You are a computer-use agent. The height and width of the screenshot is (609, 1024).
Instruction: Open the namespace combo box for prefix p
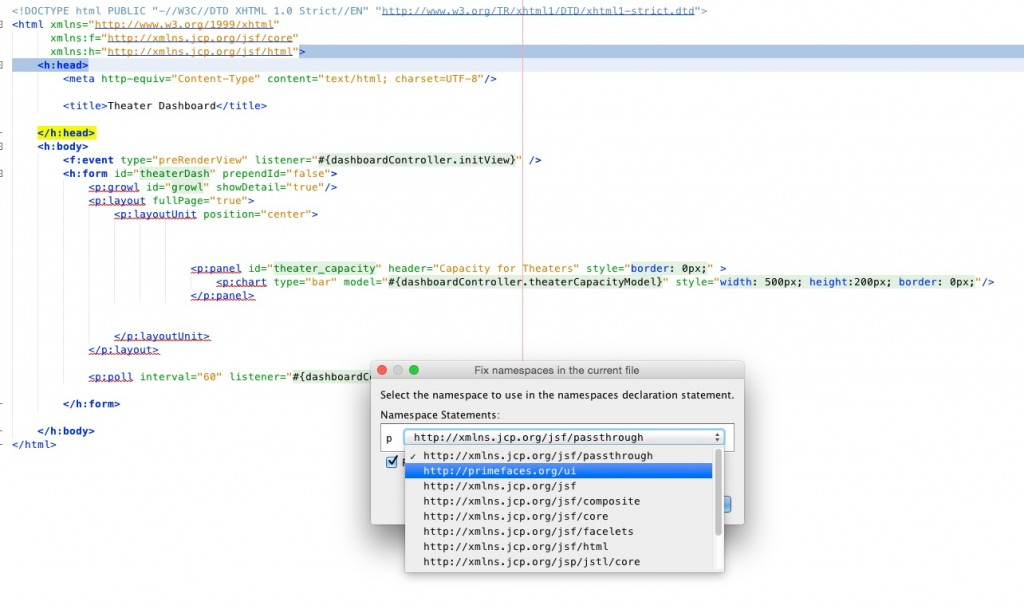coord(564,437)
